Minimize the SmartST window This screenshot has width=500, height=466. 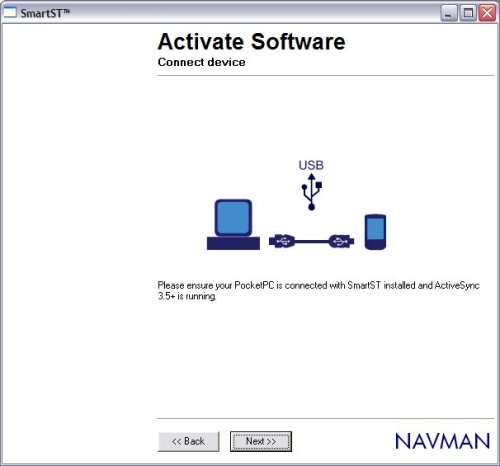coord(449,13)
